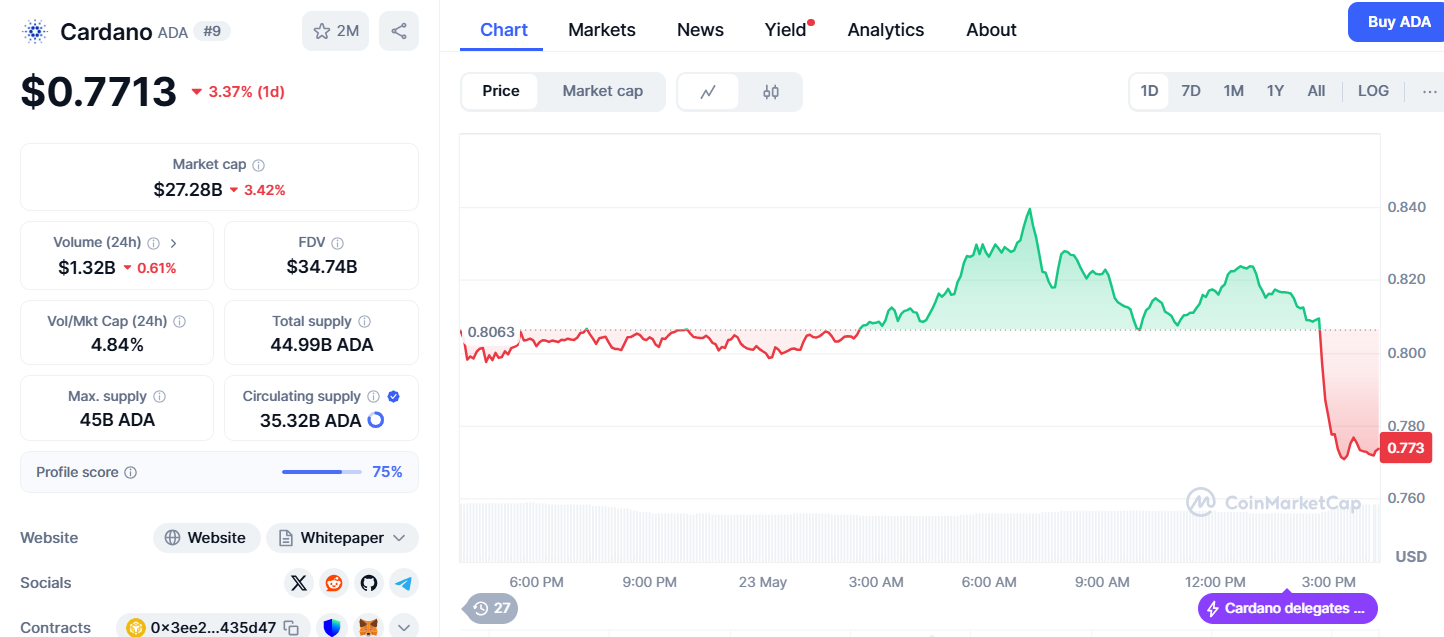Open the About tab
This screenshot has height=637, width=1444.
coord(991,30)
